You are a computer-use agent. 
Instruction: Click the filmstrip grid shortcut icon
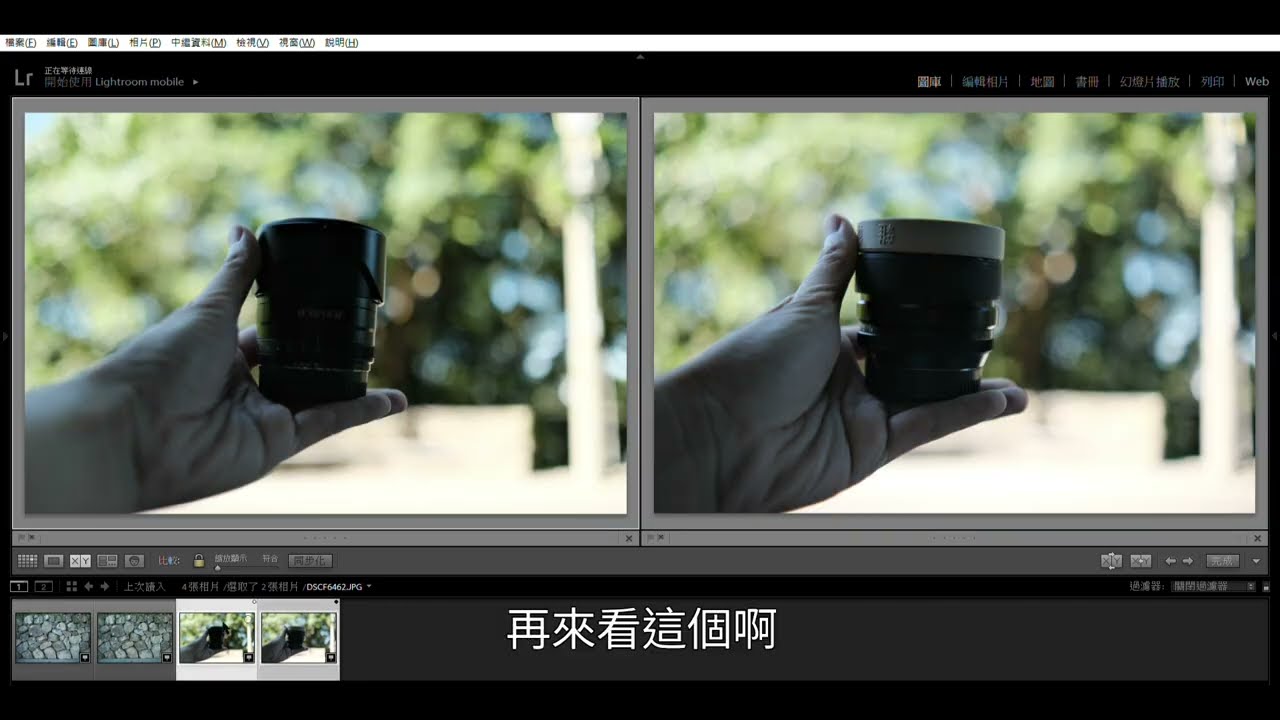pos(72,586)
